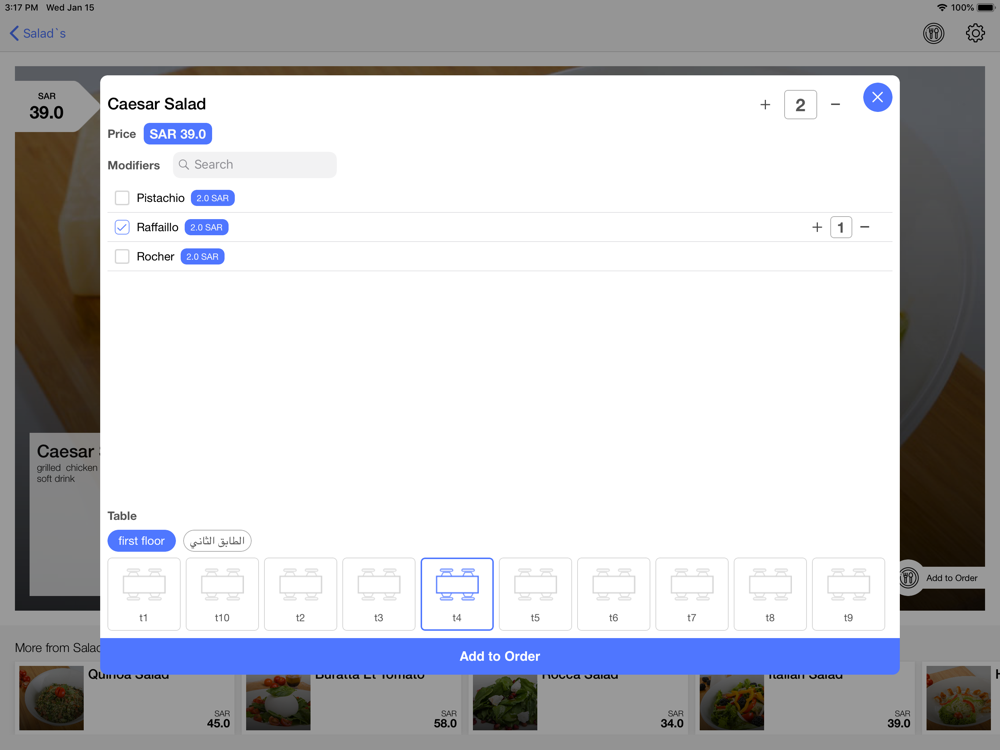
Task: Go back to Salad's category
Action: [x=38, y=33]
